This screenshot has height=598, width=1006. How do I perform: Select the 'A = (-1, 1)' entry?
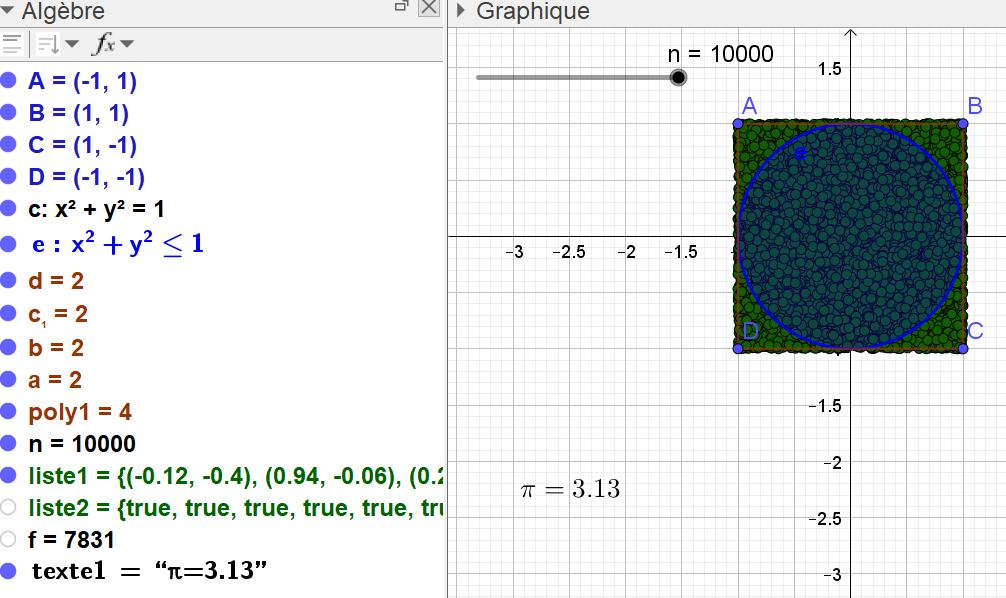point(82,81)
